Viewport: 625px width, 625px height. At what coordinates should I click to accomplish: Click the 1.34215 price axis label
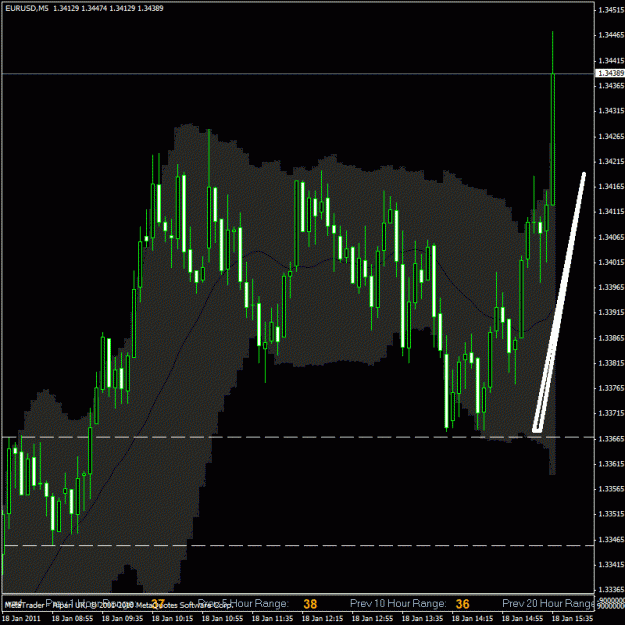coord(611,162)
